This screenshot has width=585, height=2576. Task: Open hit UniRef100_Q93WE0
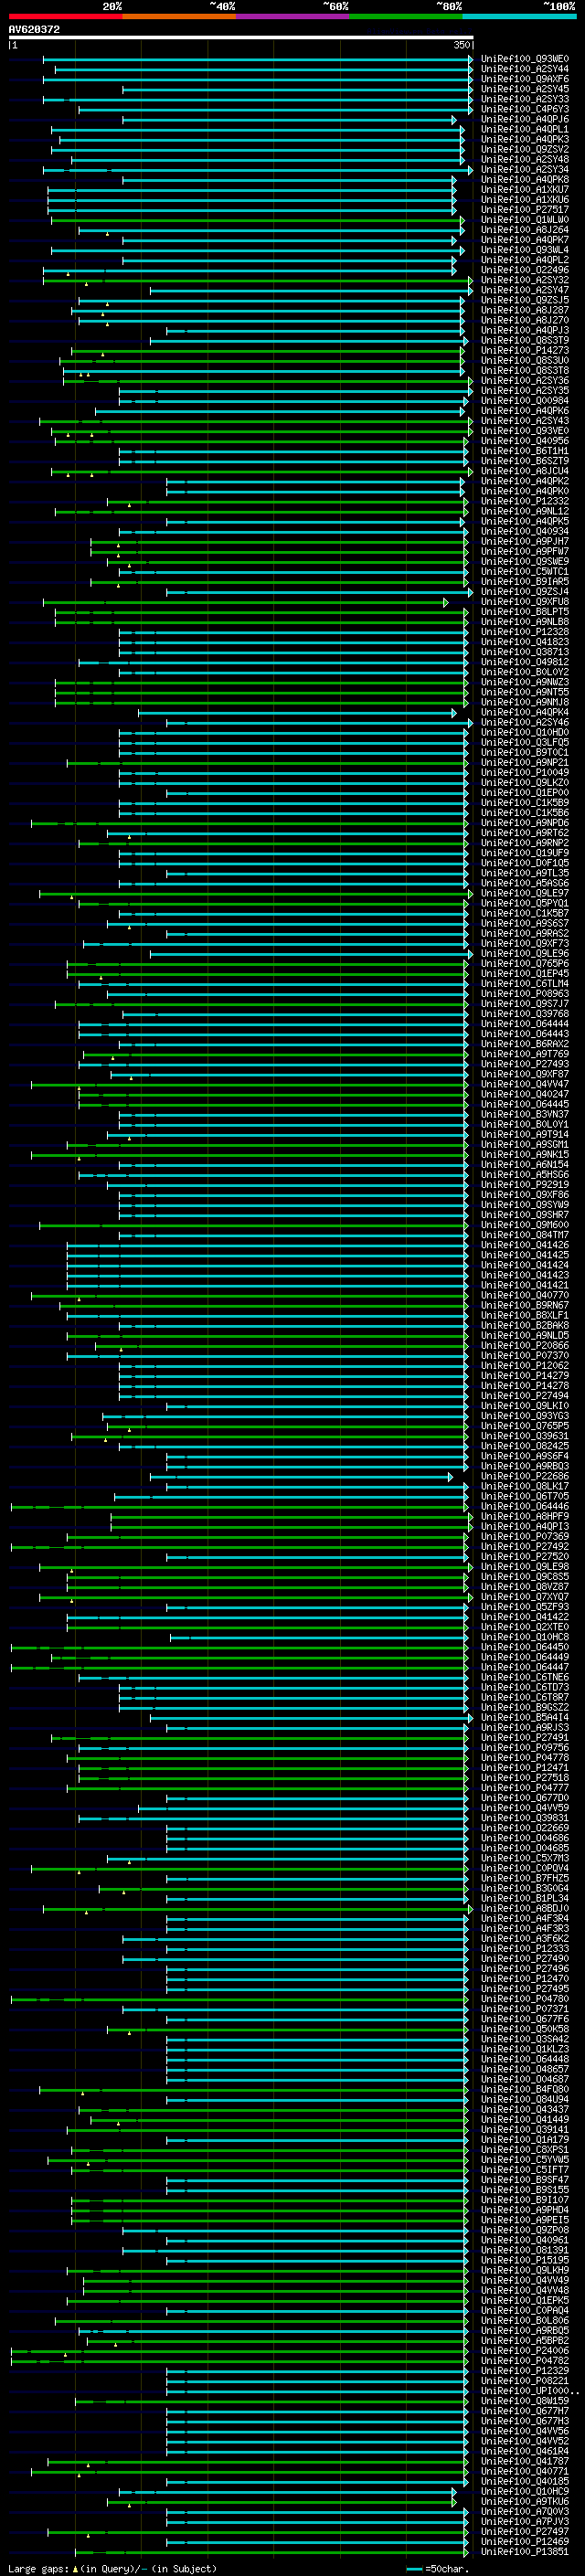(525, 59)
